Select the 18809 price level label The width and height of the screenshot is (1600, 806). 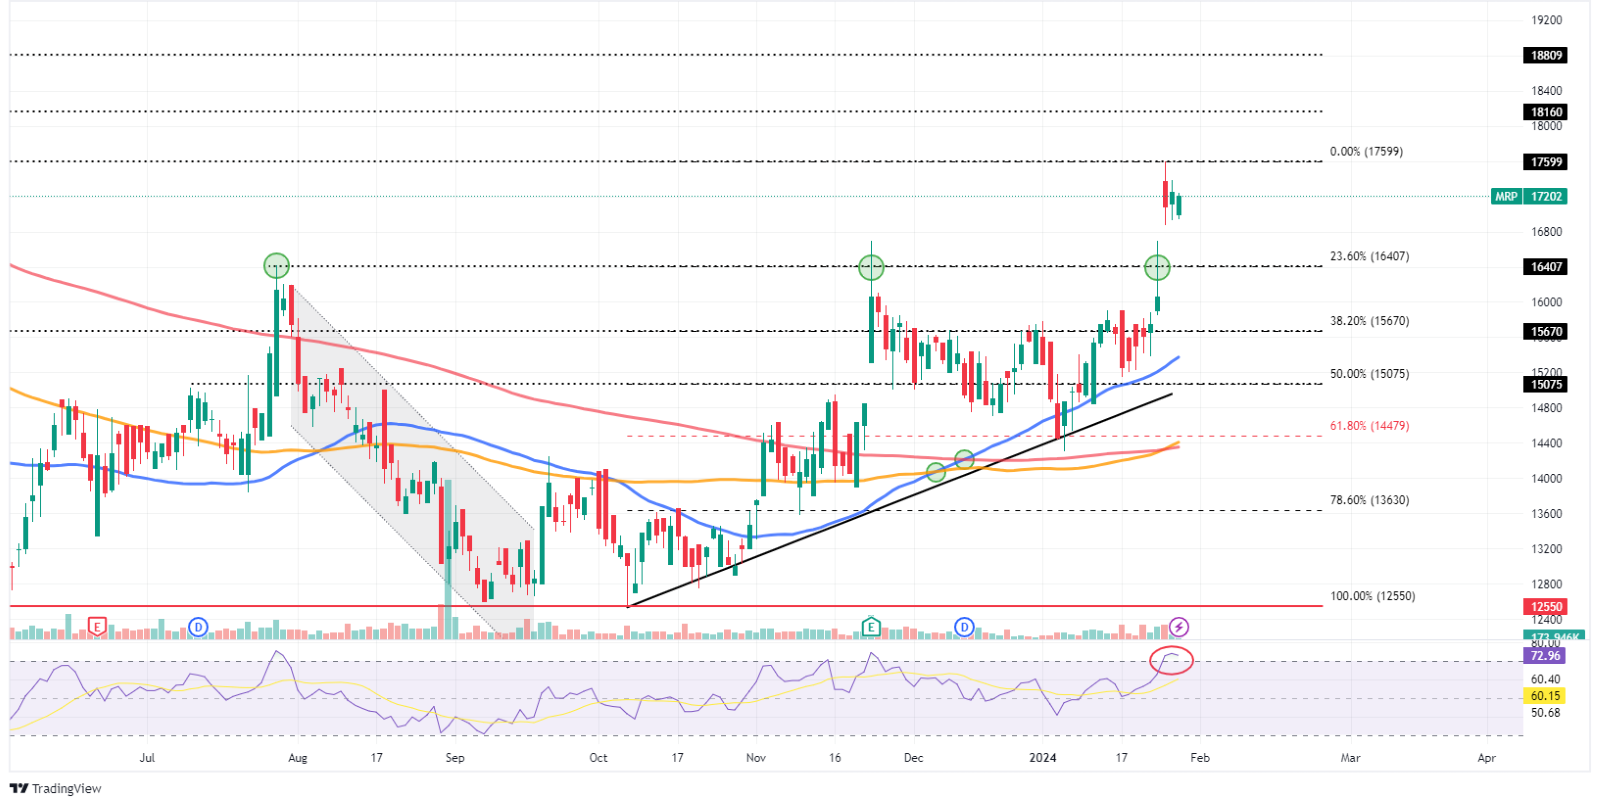(x=1546, y=56)
